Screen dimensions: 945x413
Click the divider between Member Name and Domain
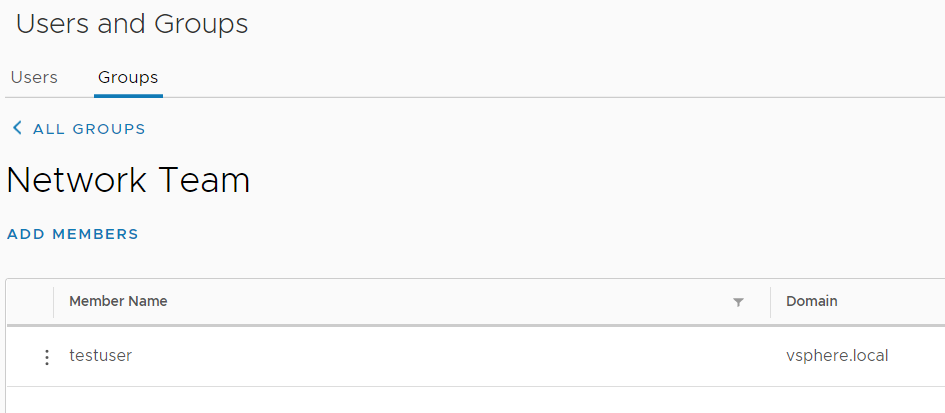click(770, 301)
